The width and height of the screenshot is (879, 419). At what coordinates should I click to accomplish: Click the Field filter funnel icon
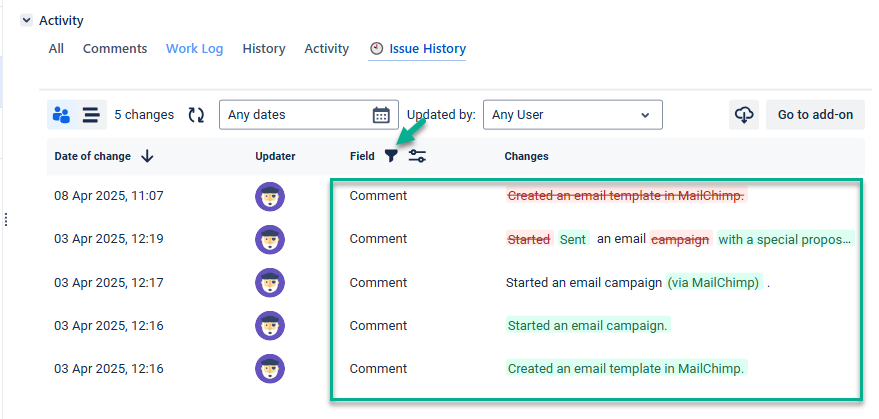(391, 156)
